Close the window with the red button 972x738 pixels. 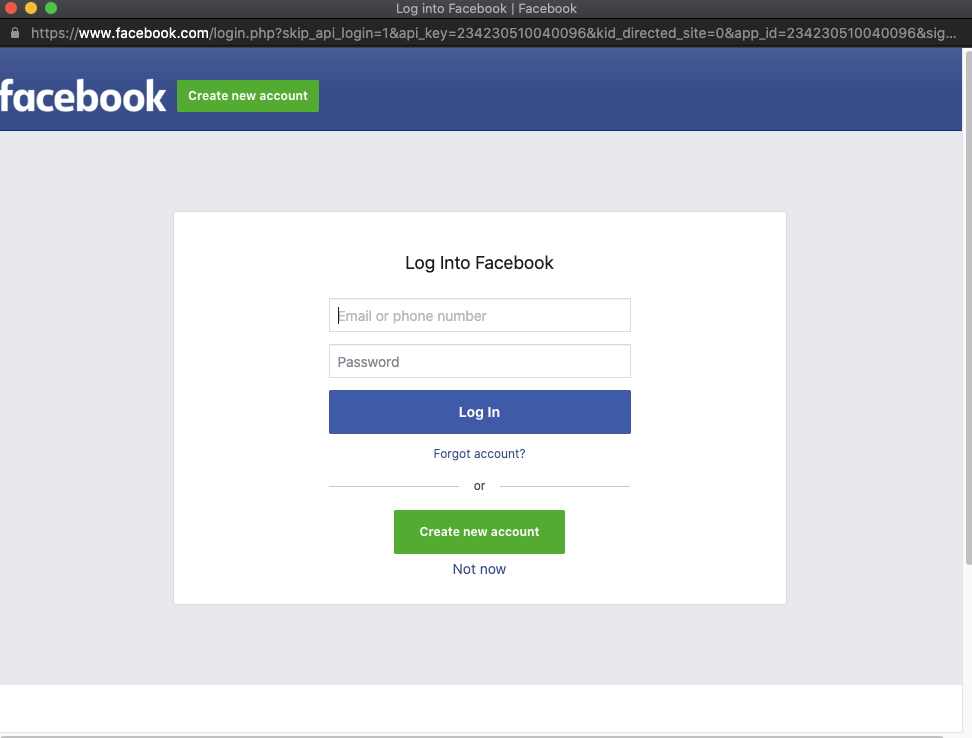pyautogui.click(x=11, y=8)
